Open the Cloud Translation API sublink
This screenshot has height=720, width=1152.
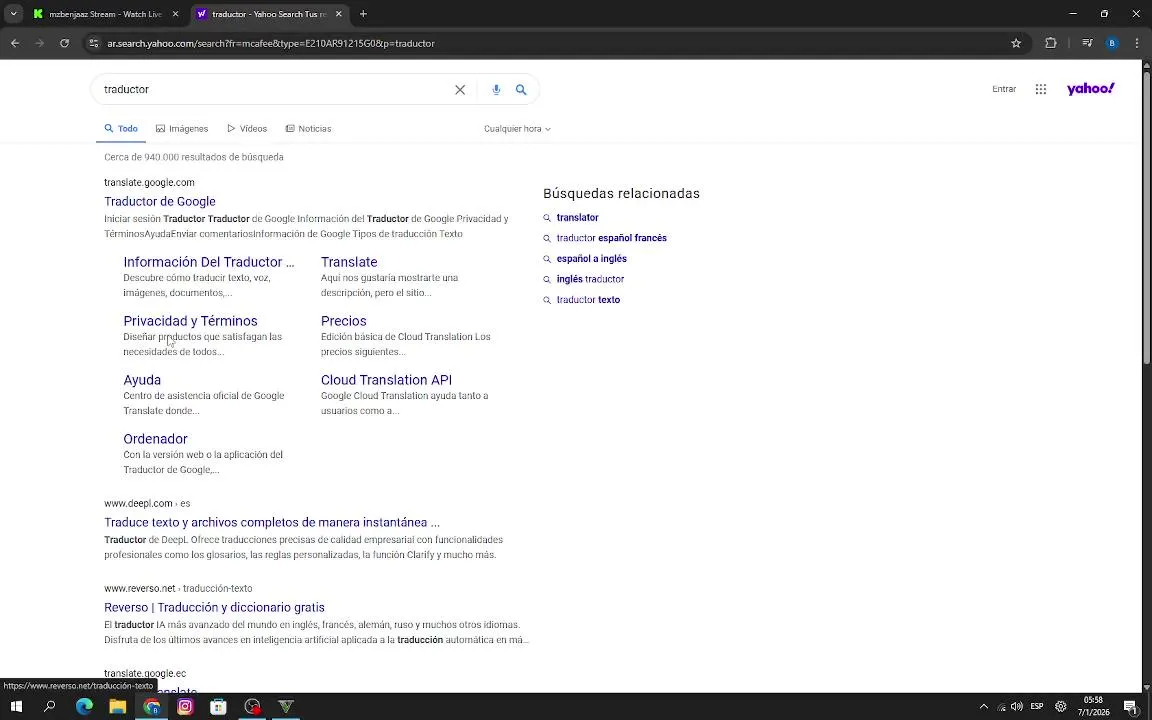(386, 380)
